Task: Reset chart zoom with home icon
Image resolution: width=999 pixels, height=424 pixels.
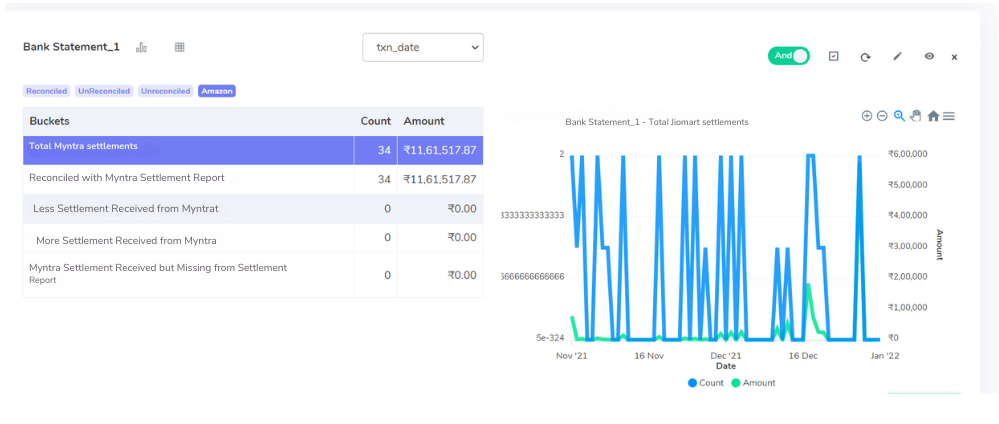Action: (933, 116)
